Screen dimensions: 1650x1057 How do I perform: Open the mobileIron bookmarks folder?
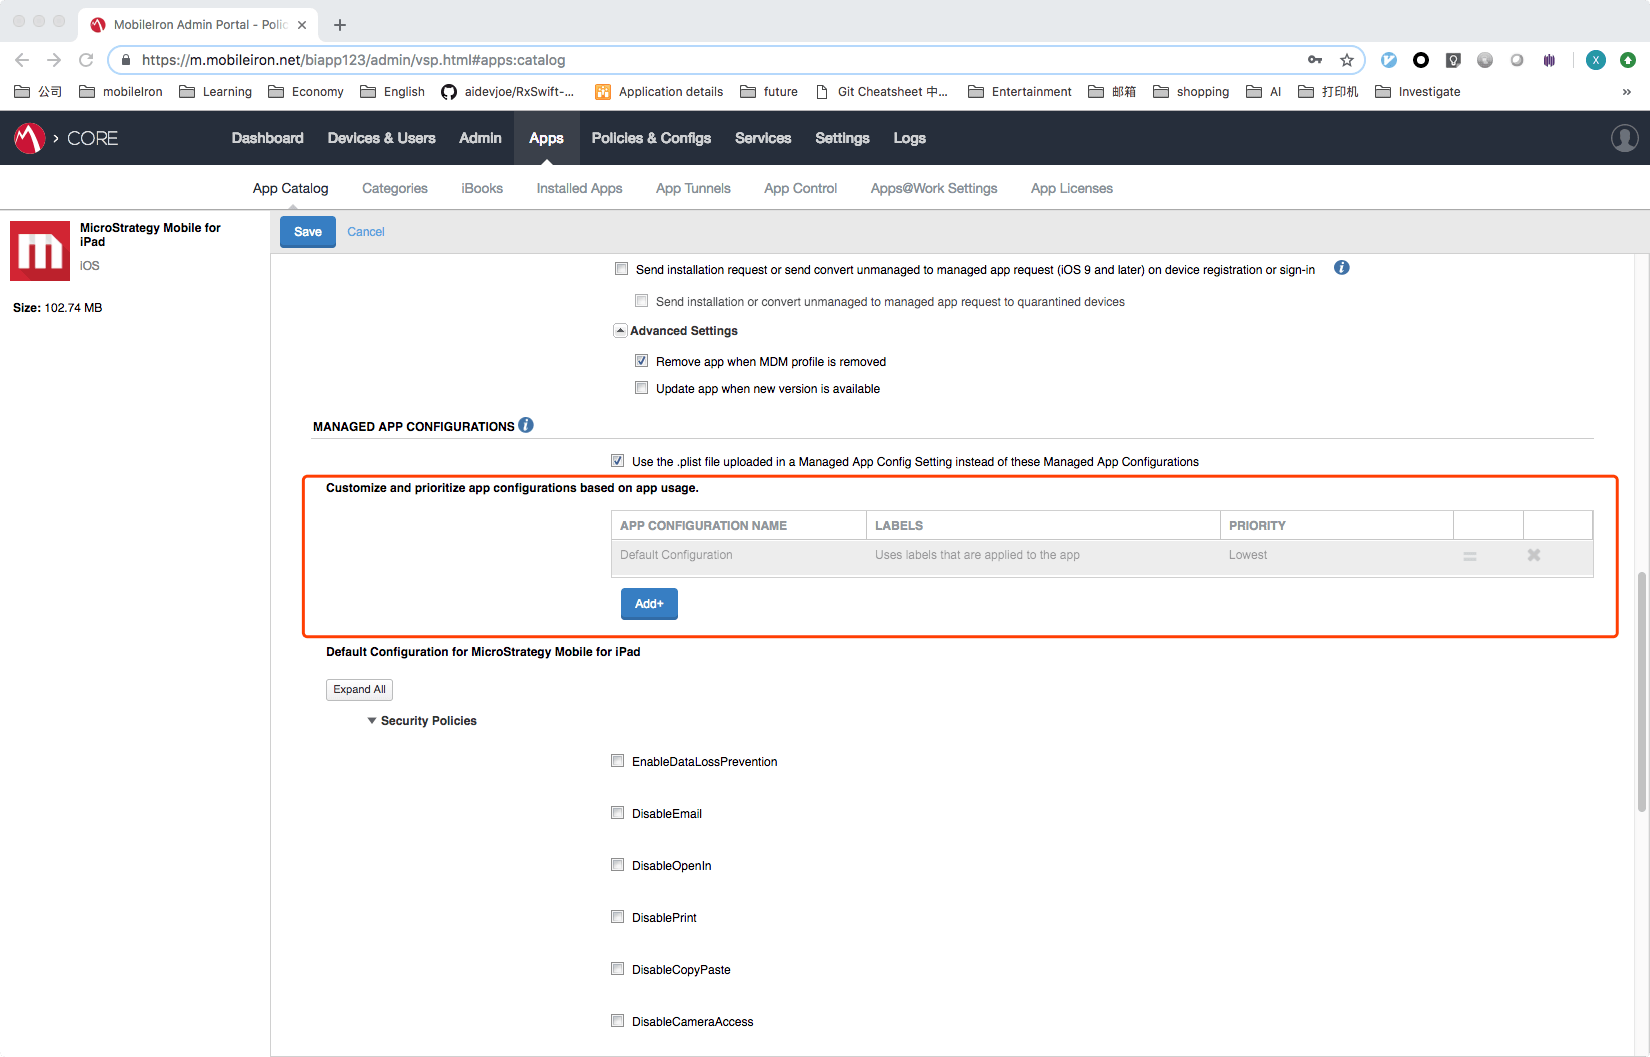(x=121, y=92)
